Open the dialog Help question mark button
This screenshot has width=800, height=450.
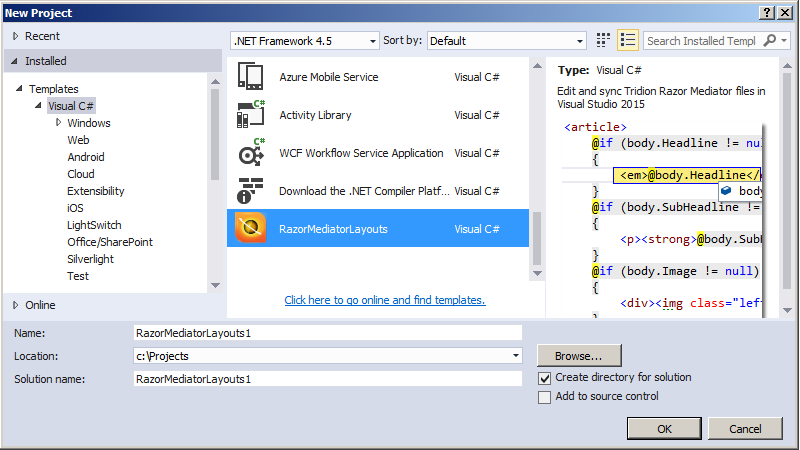(767, 13)
